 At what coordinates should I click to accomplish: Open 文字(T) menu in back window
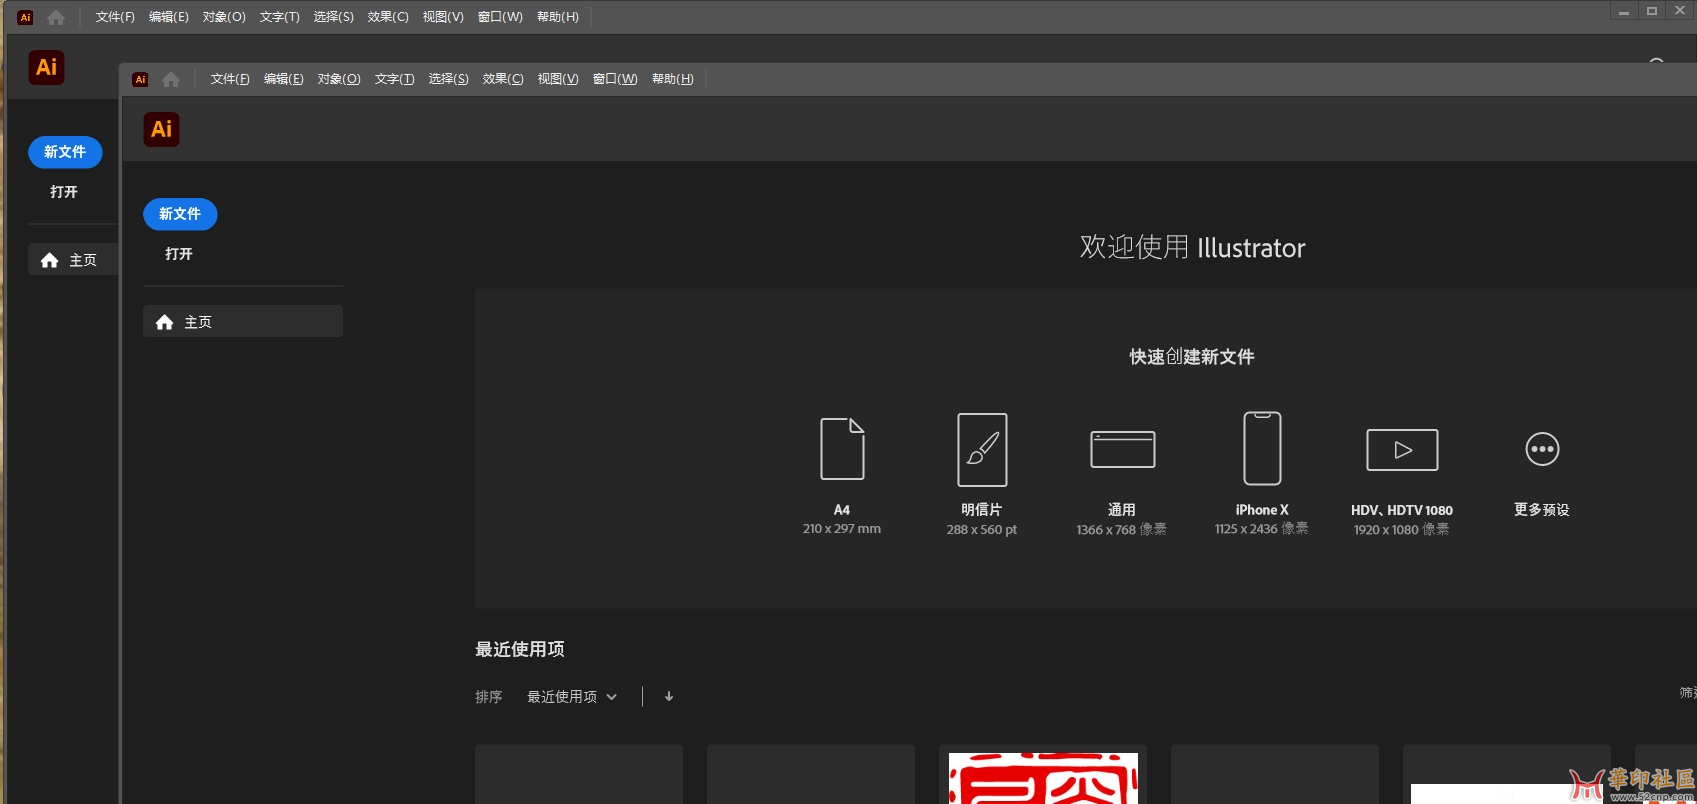click(279, 17)
